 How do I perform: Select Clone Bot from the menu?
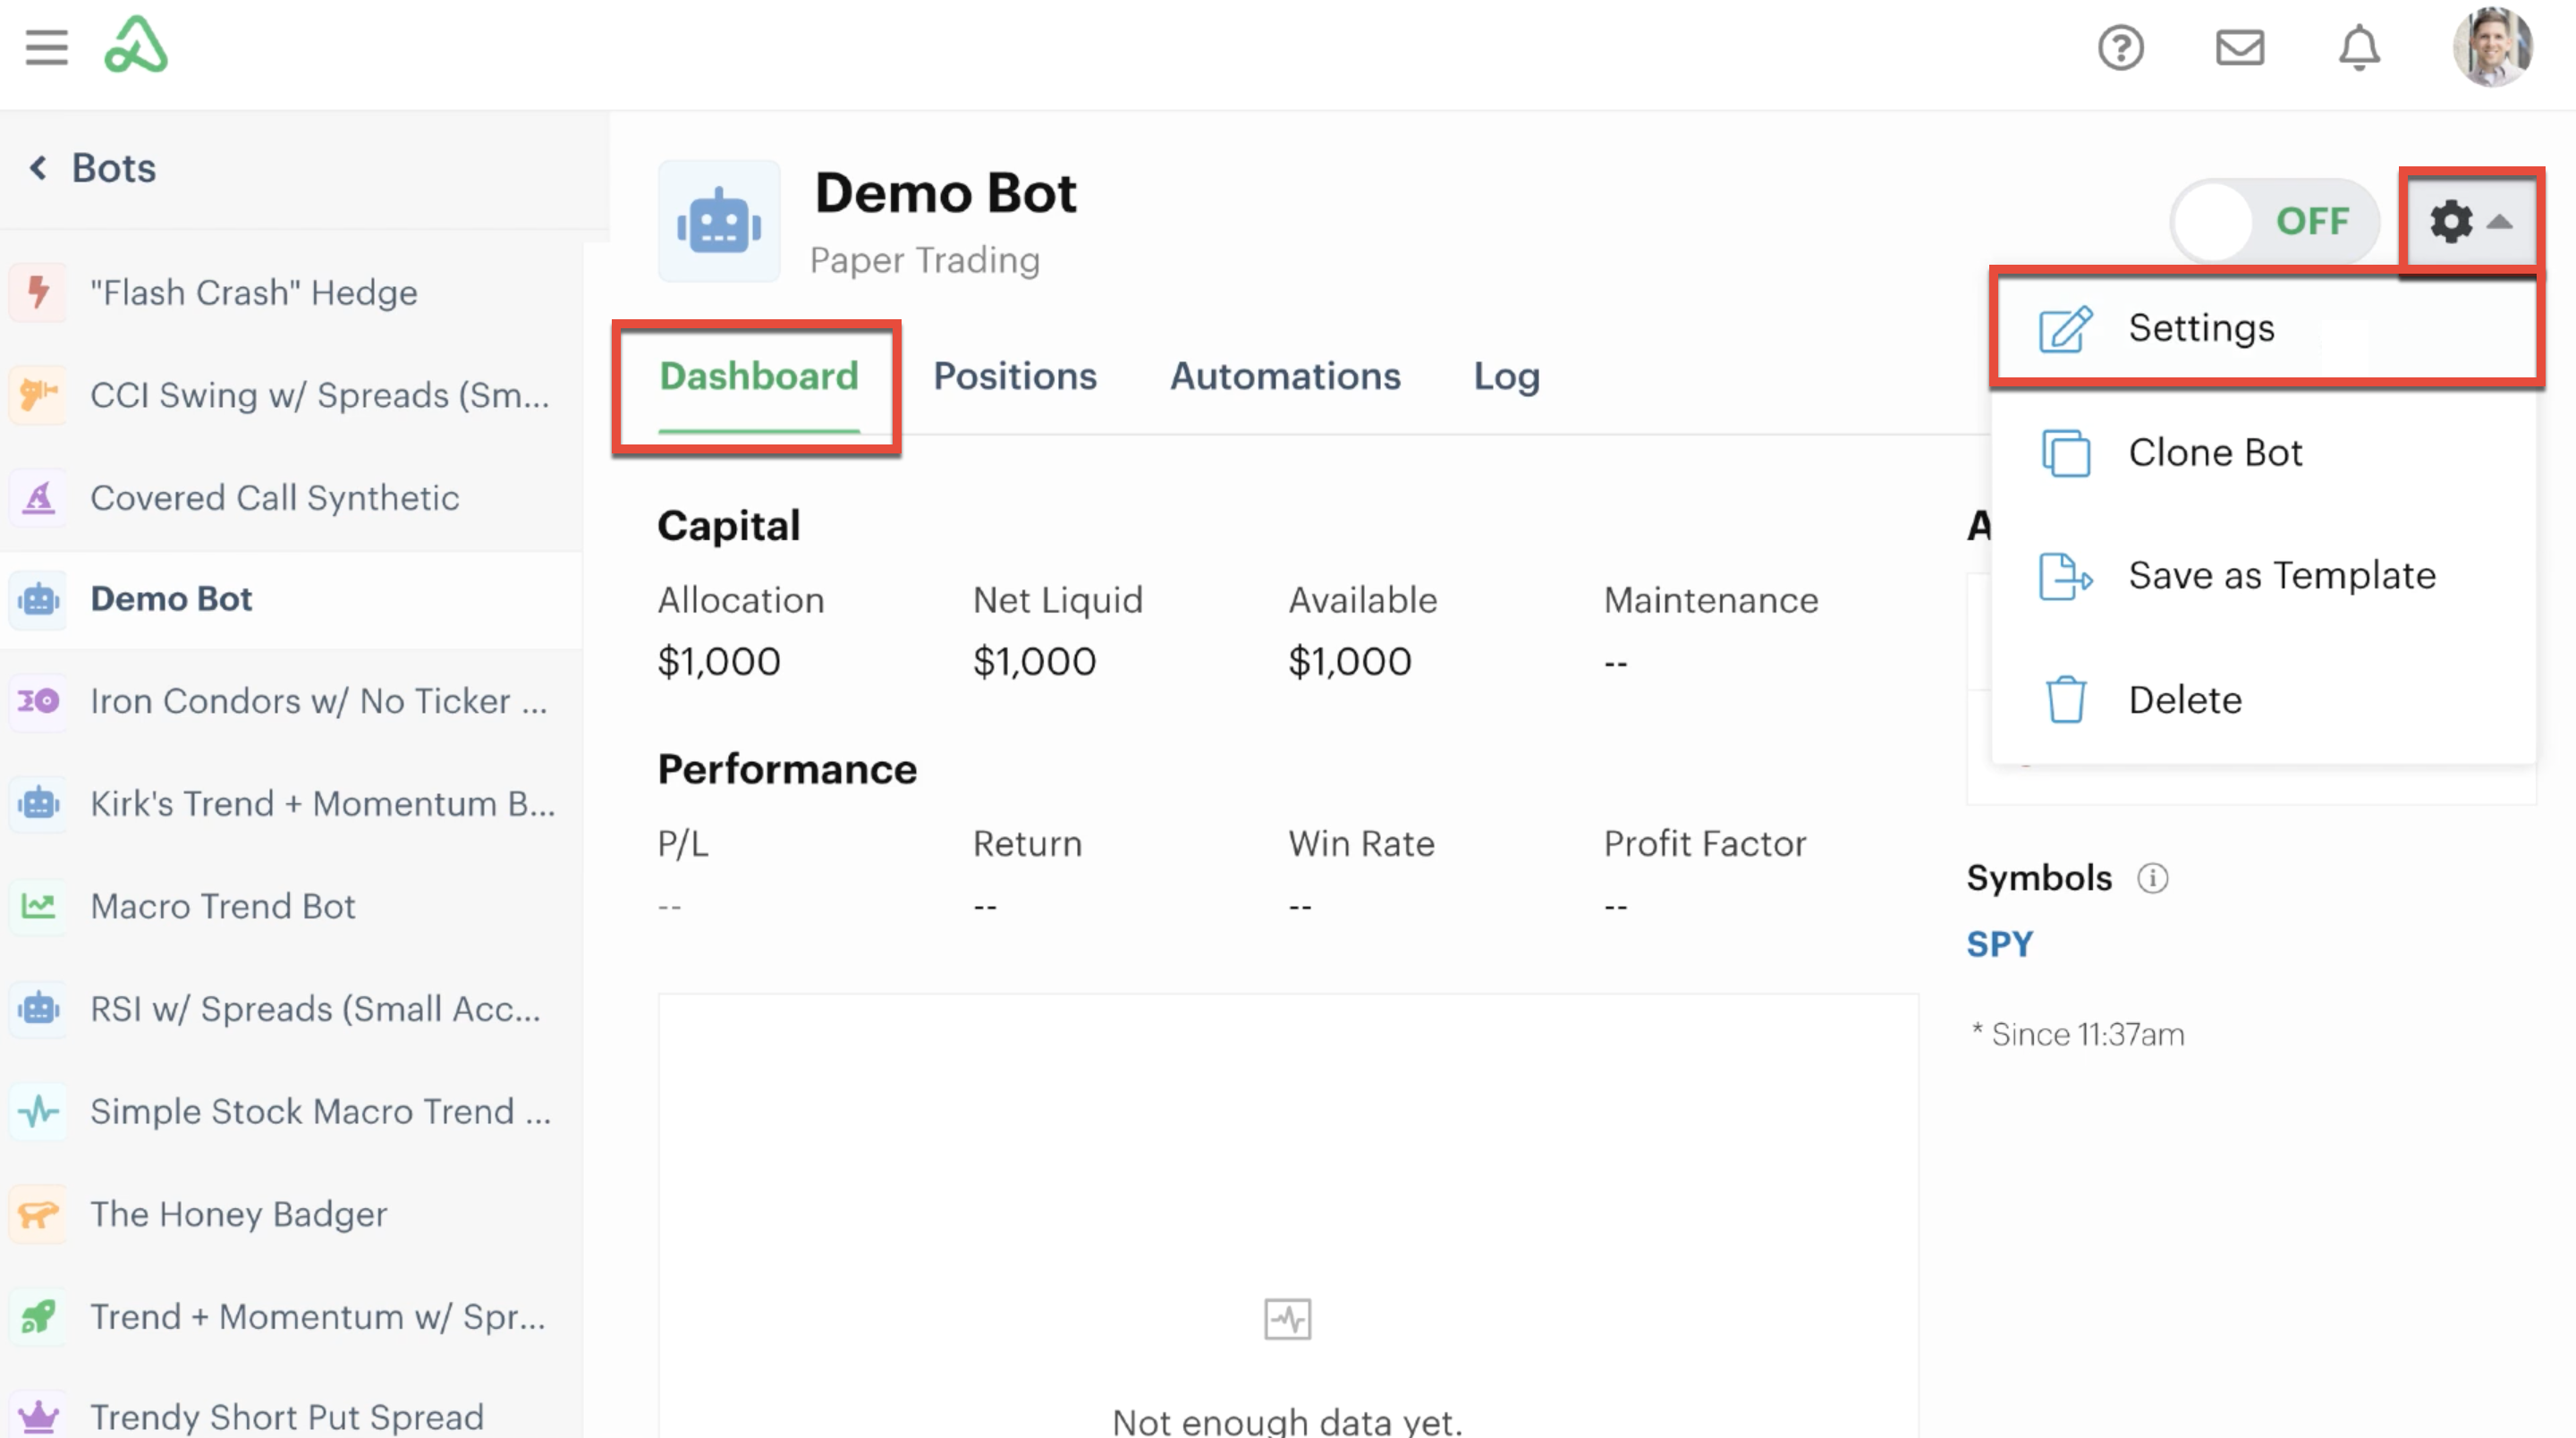coord(2265,453)
